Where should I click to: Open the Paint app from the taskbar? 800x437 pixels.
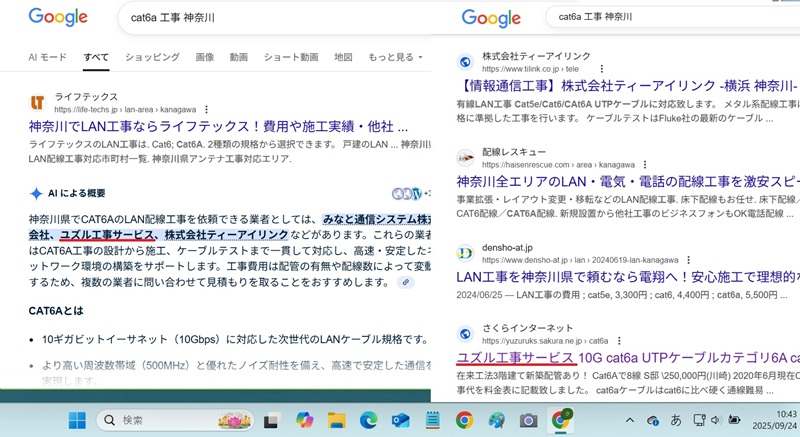[x=496, y=420]
